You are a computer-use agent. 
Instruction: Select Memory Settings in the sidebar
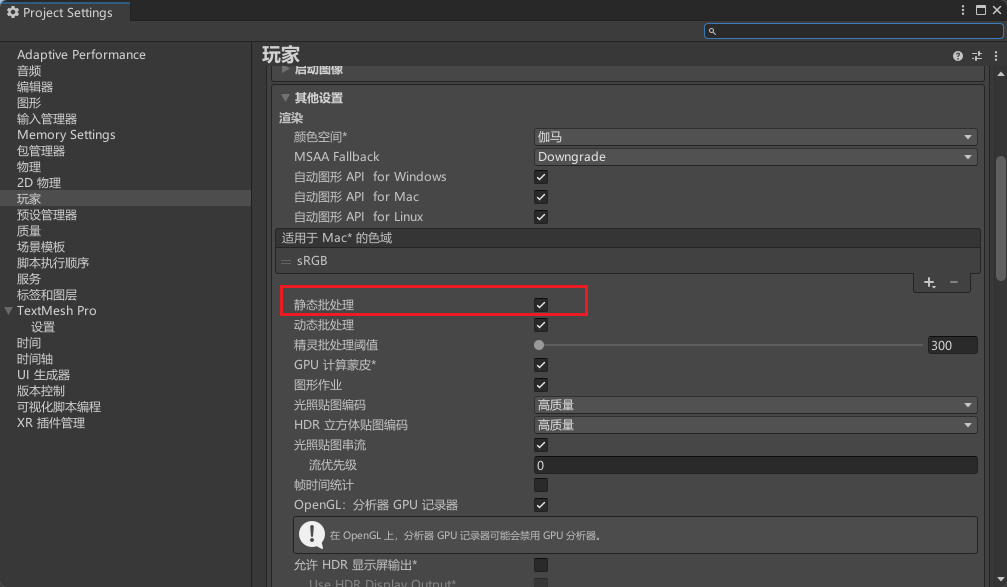[x=66, y=135]
